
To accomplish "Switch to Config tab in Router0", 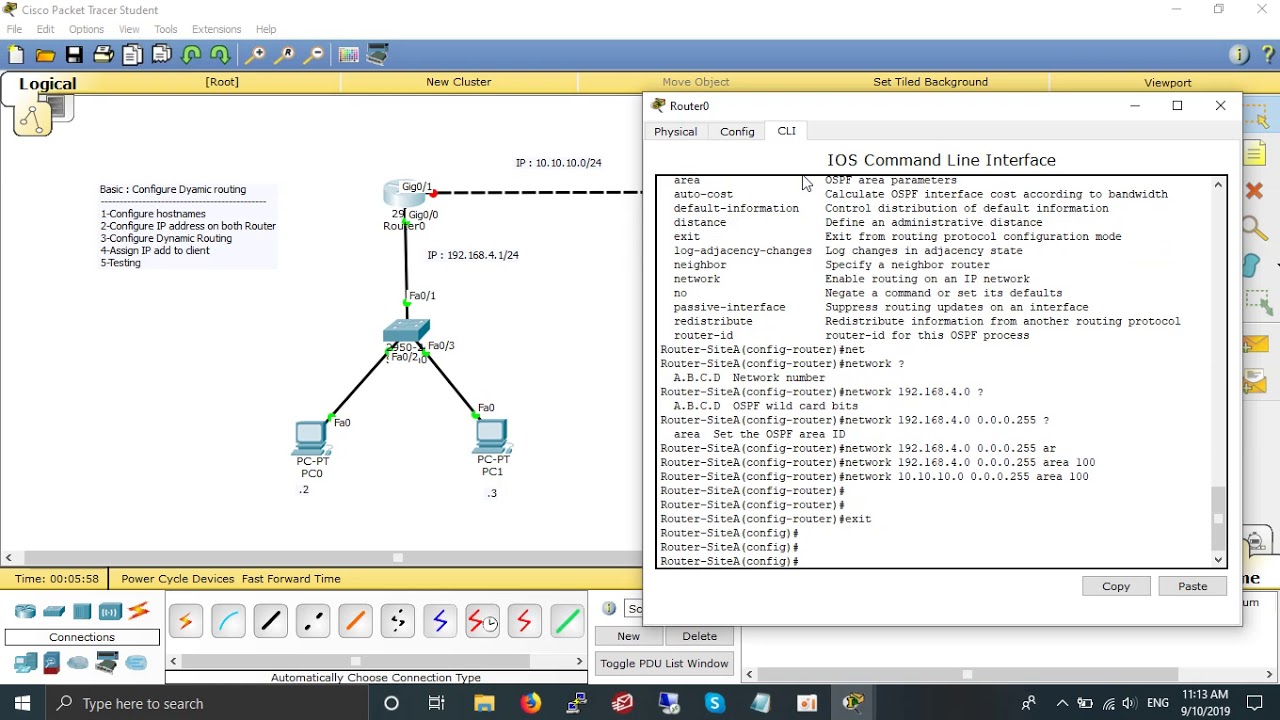I will [737, 131].
